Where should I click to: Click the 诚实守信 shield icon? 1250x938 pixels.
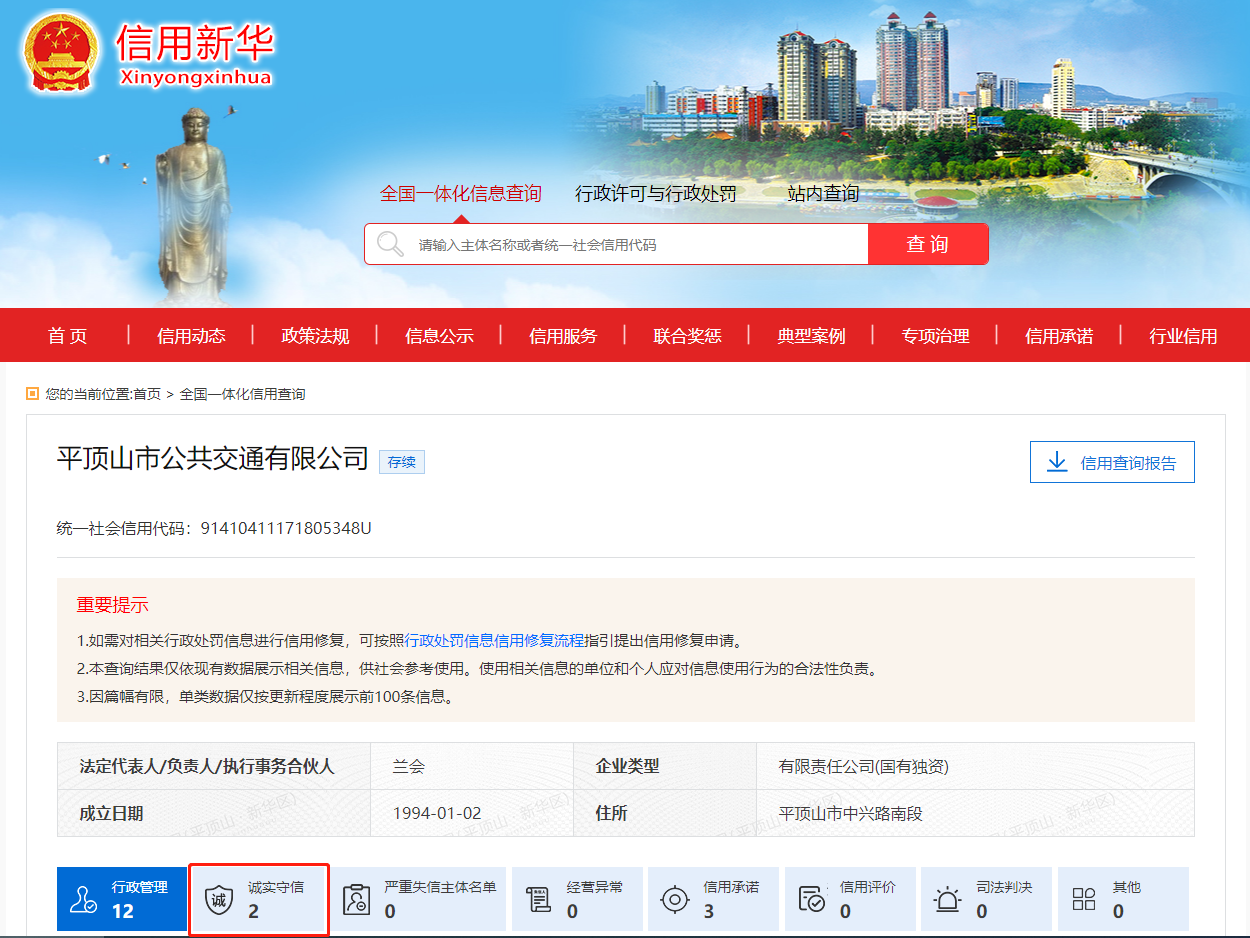point(219,899)
